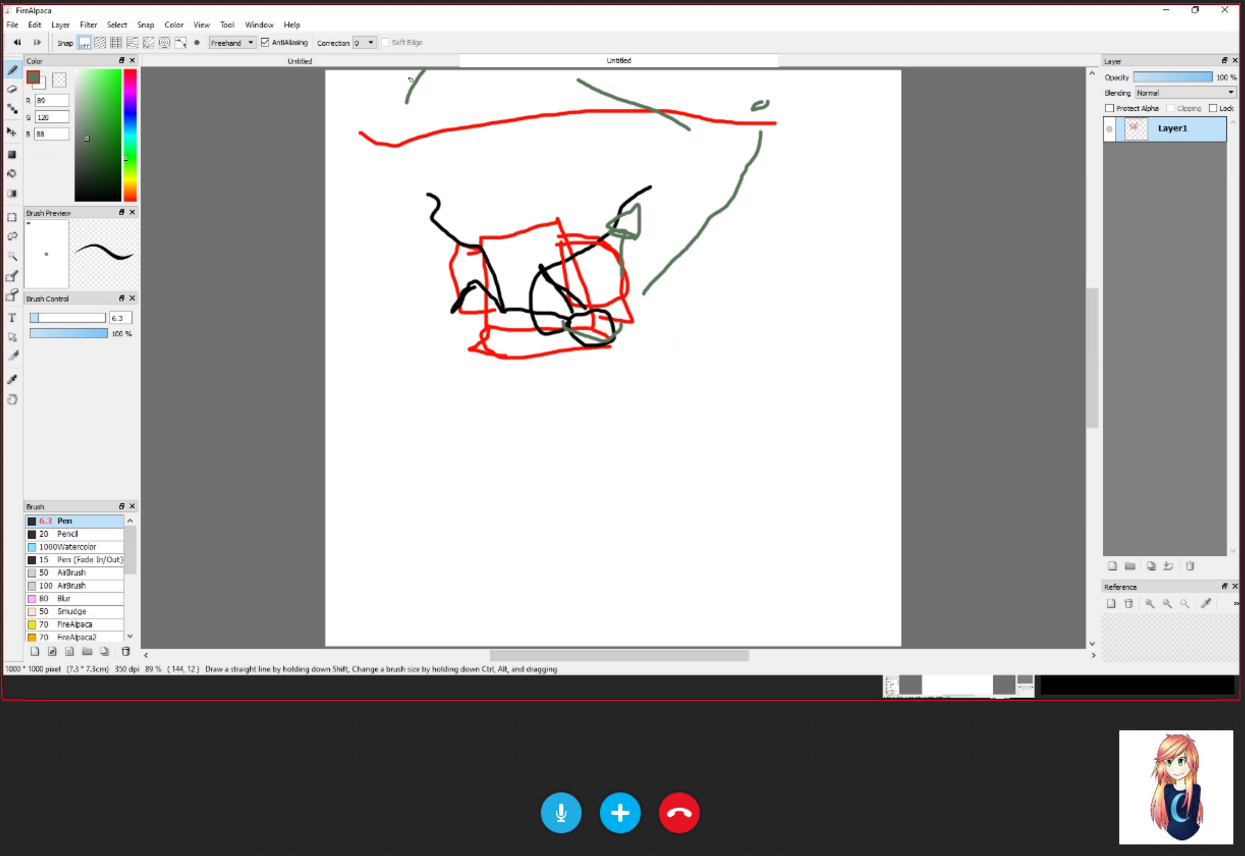1245x856 pixels.
Task: Click the foreground color swatch
Action: [x=34, y=77]
